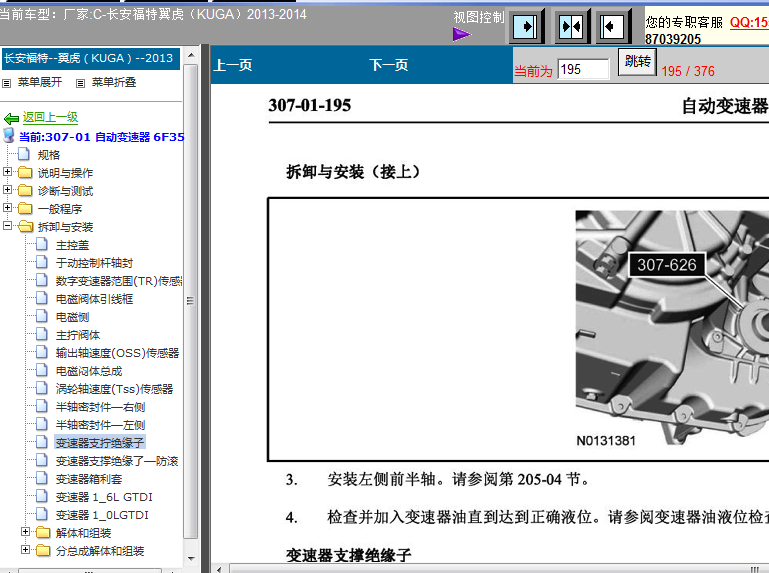Click 菜单展开 to expand menu
The height and width of the screenshot is (573, 769).
[x=40, y=82]
